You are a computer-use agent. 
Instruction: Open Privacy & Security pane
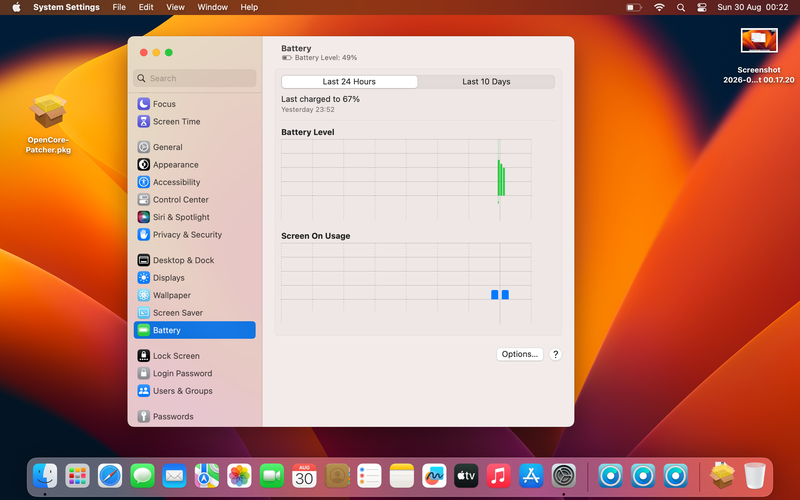(x=194, y=235)
